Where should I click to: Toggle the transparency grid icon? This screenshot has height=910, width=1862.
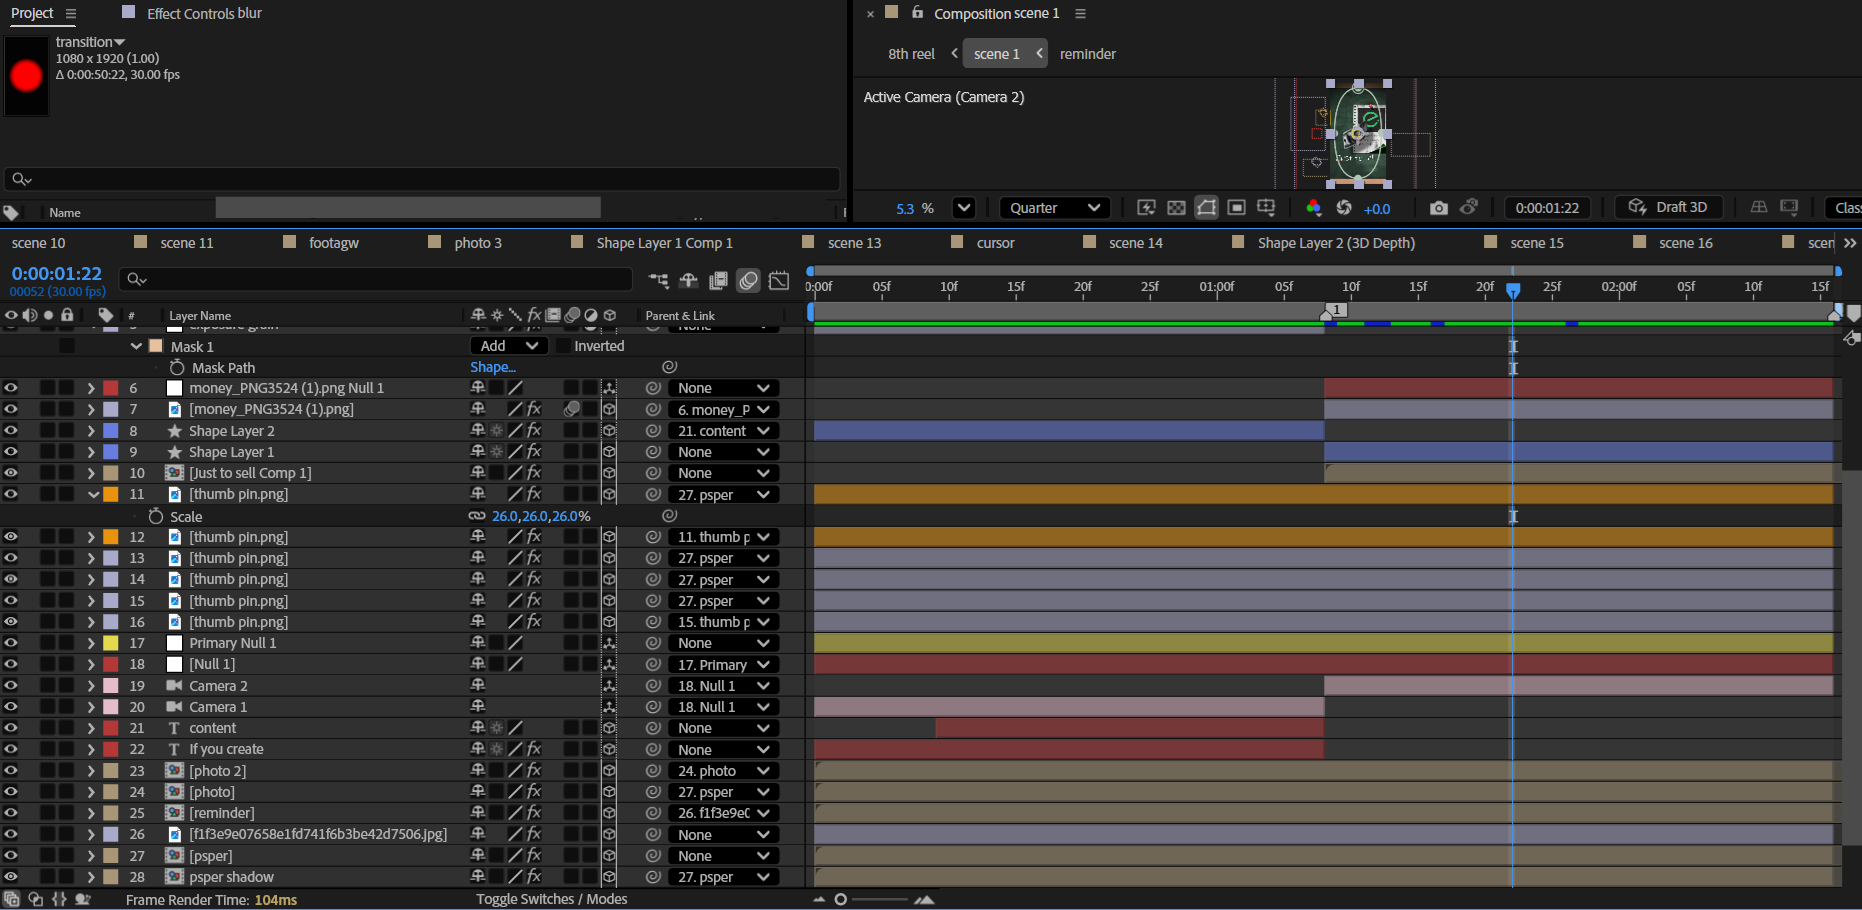(1177, 208)
